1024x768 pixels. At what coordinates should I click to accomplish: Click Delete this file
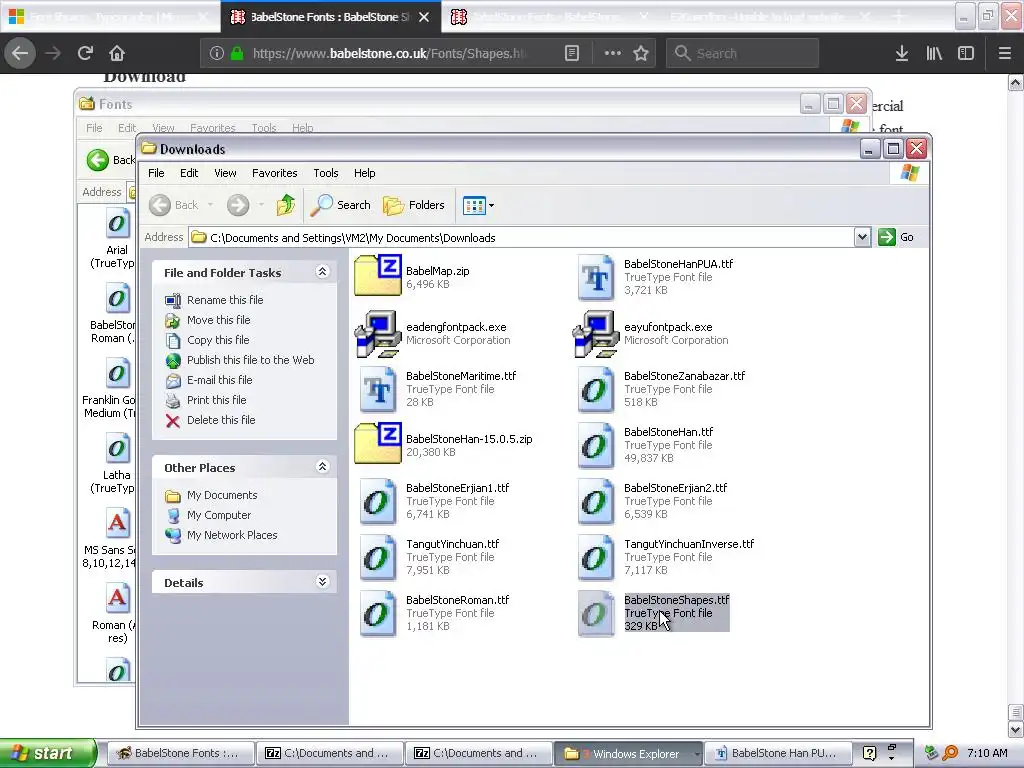[x=210, y=420]
